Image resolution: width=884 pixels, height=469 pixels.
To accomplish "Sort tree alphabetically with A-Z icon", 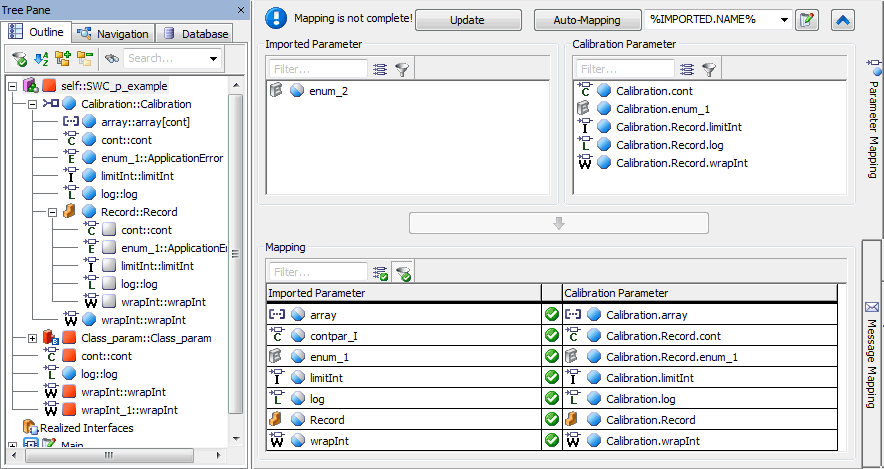I will pos(41,58).
